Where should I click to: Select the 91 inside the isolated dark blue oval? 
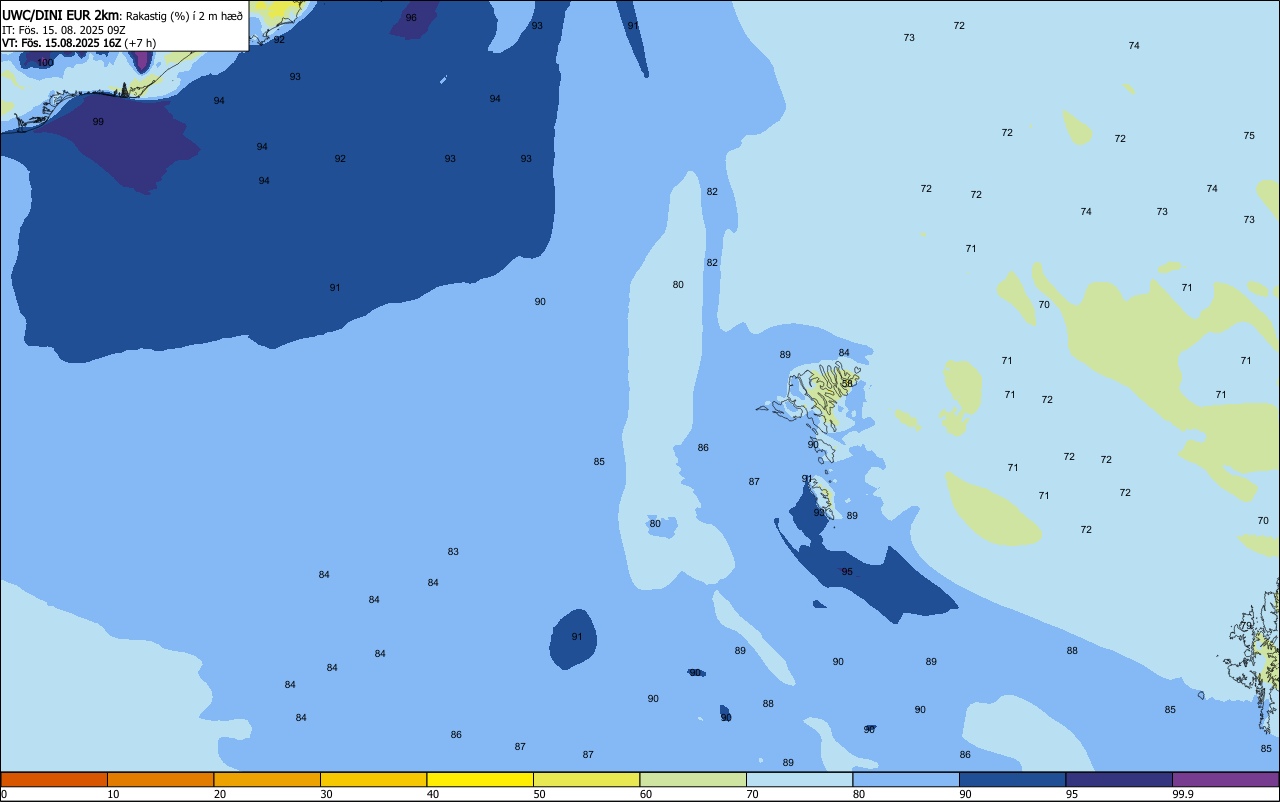point(577,637)
